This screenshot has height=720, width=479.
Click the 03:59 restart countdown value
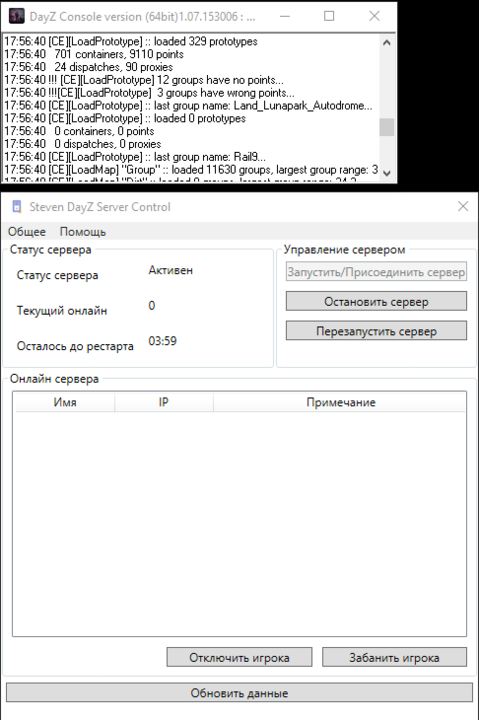[x=163, y=341]
